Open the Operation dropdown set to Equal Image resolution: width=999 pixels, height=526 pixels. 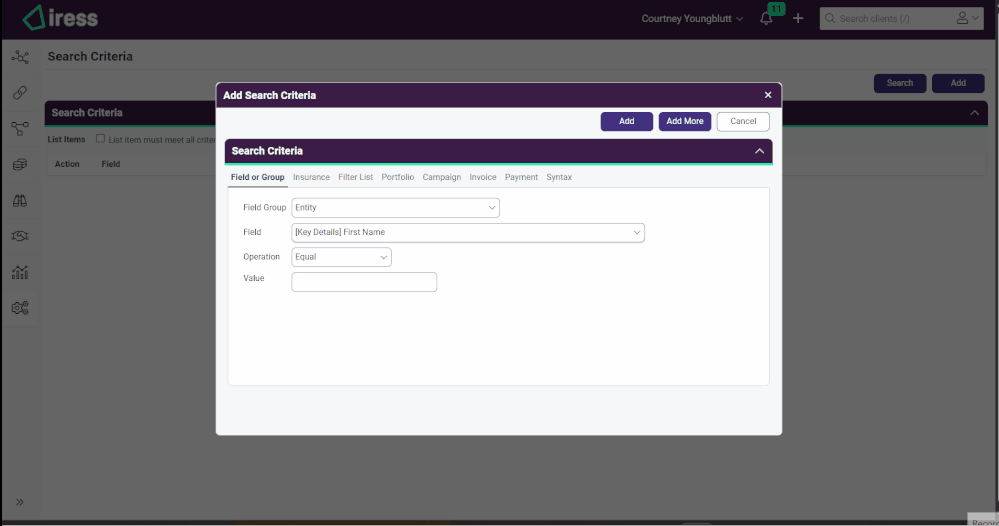point(341,257)
